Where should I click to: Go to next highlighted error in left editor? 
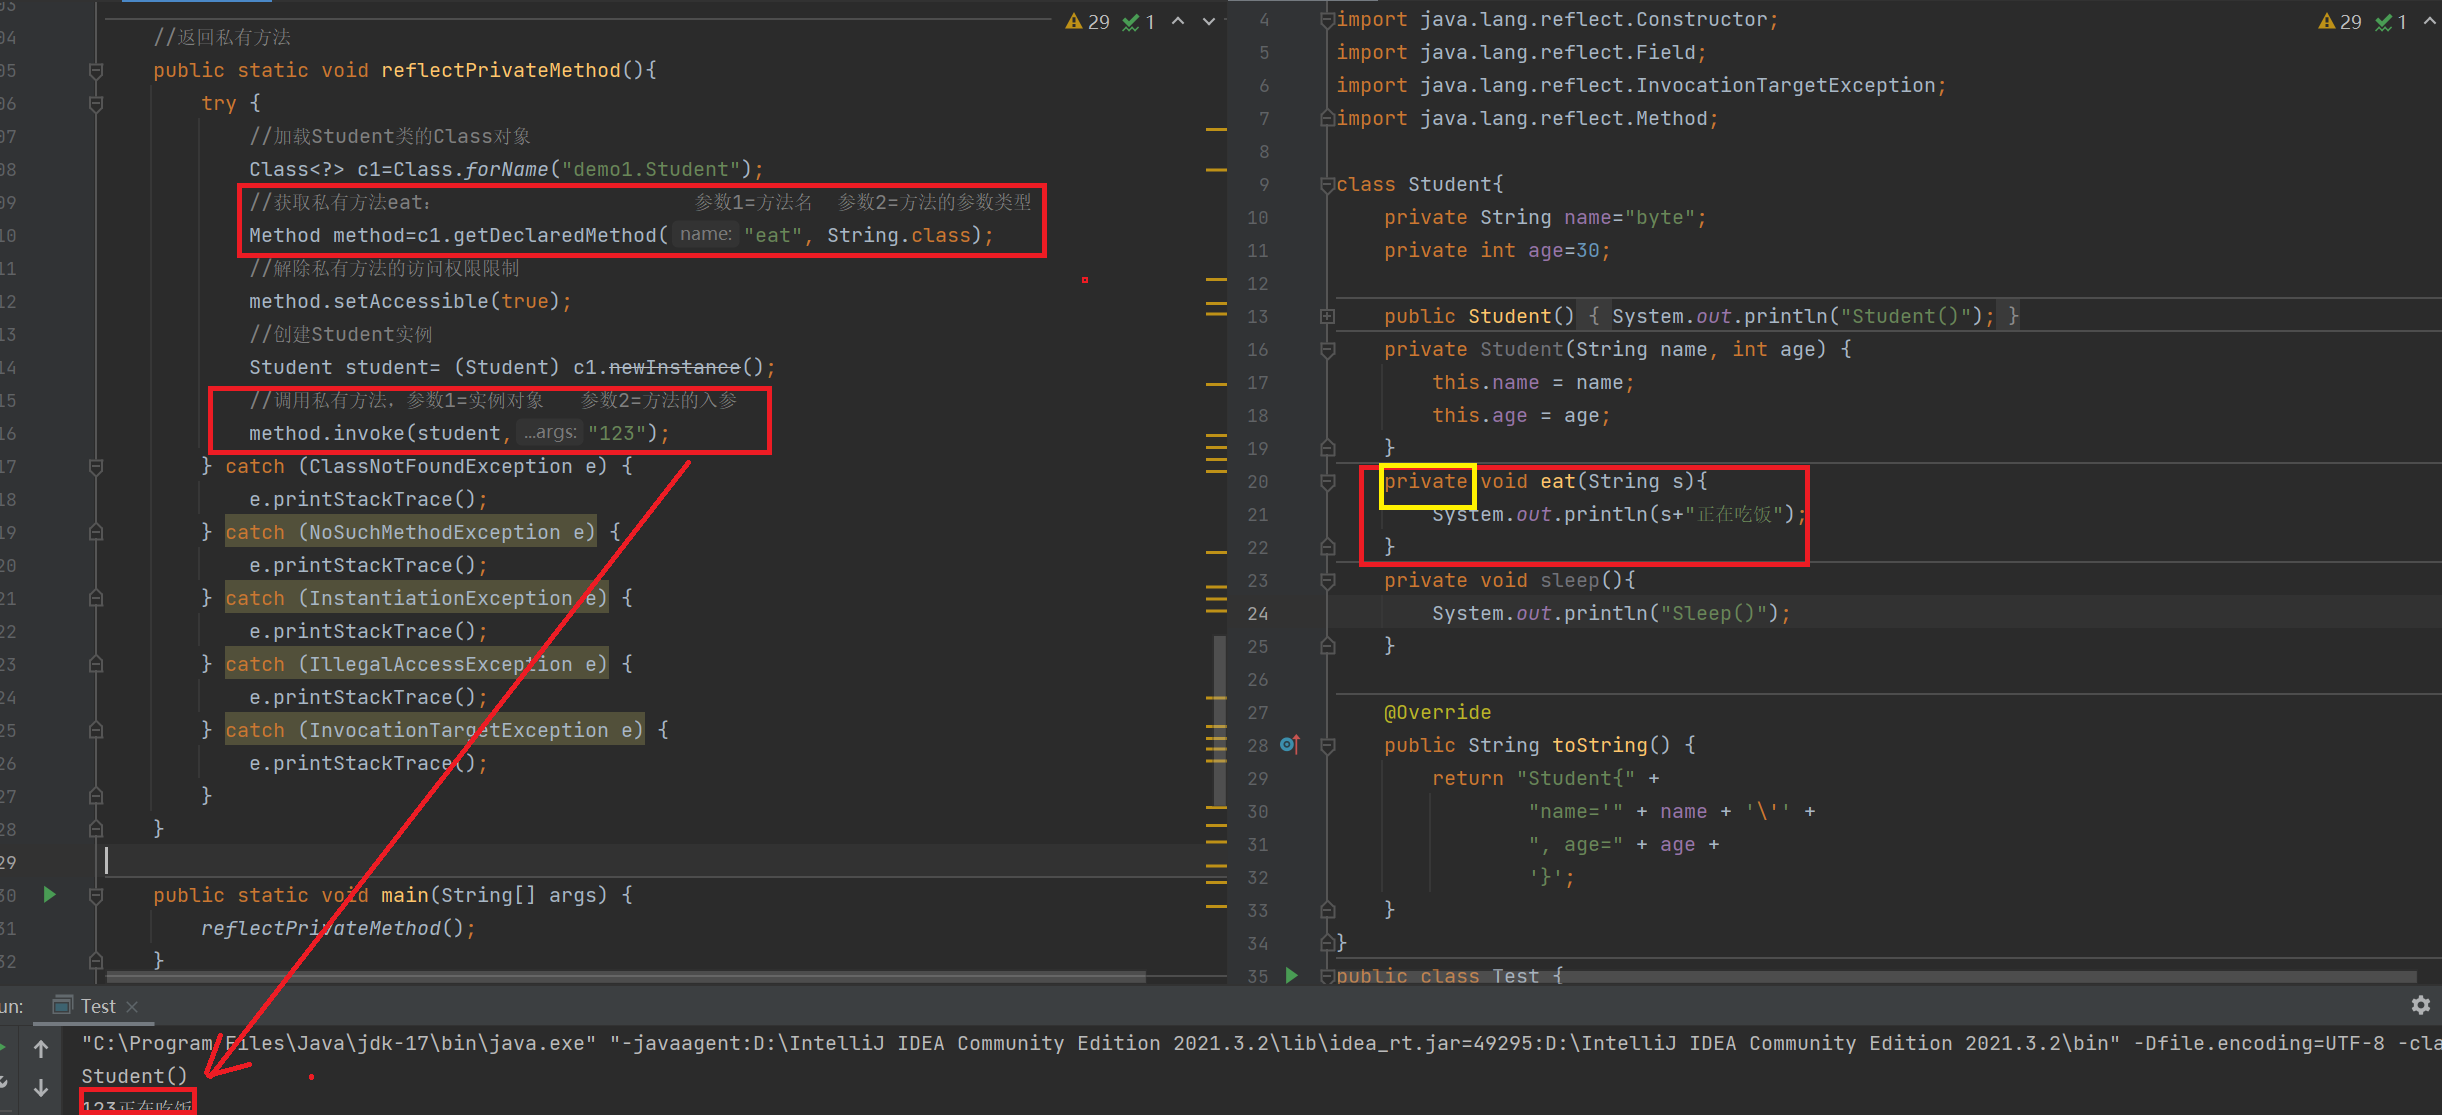1208,22
